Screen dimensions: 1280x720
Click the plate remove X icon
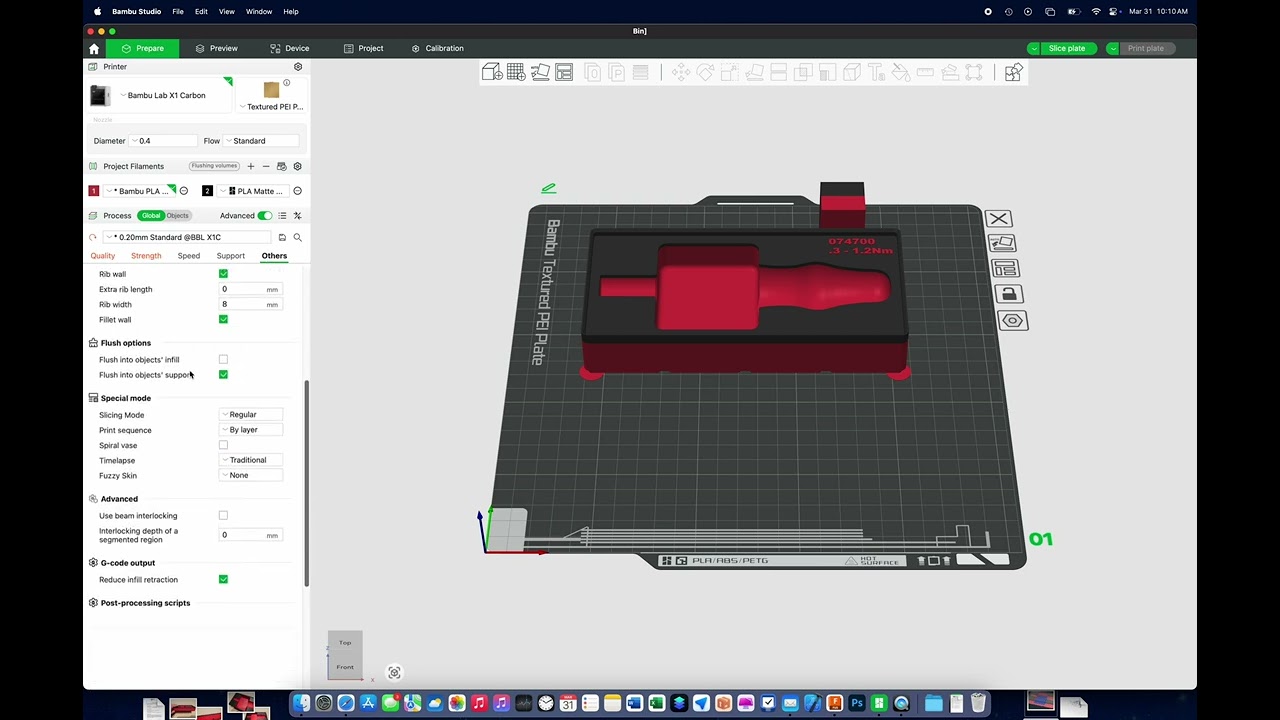tap(998, 219)
